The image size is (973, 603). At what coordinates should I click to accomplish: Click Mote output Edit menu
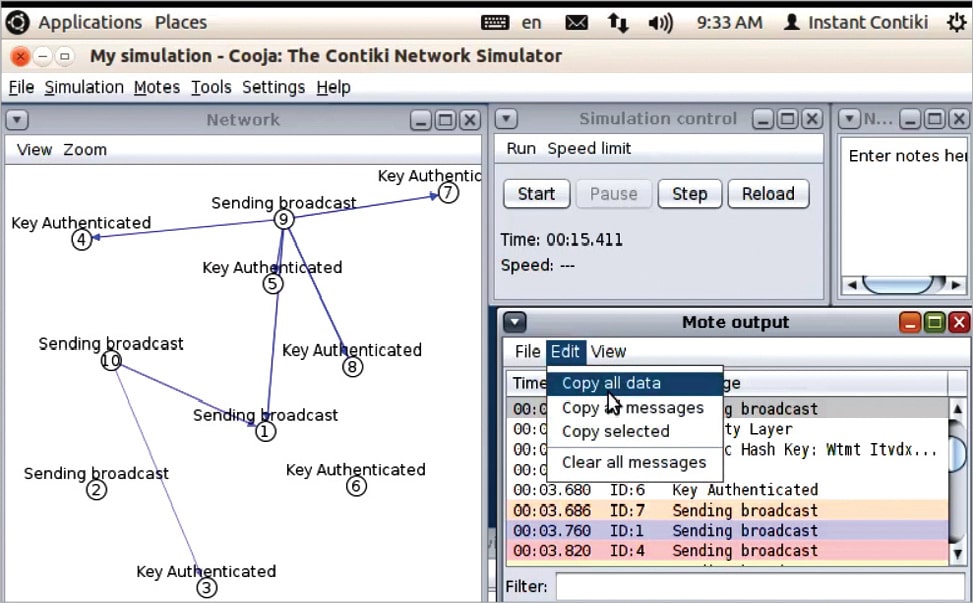[x=565, y=352]
